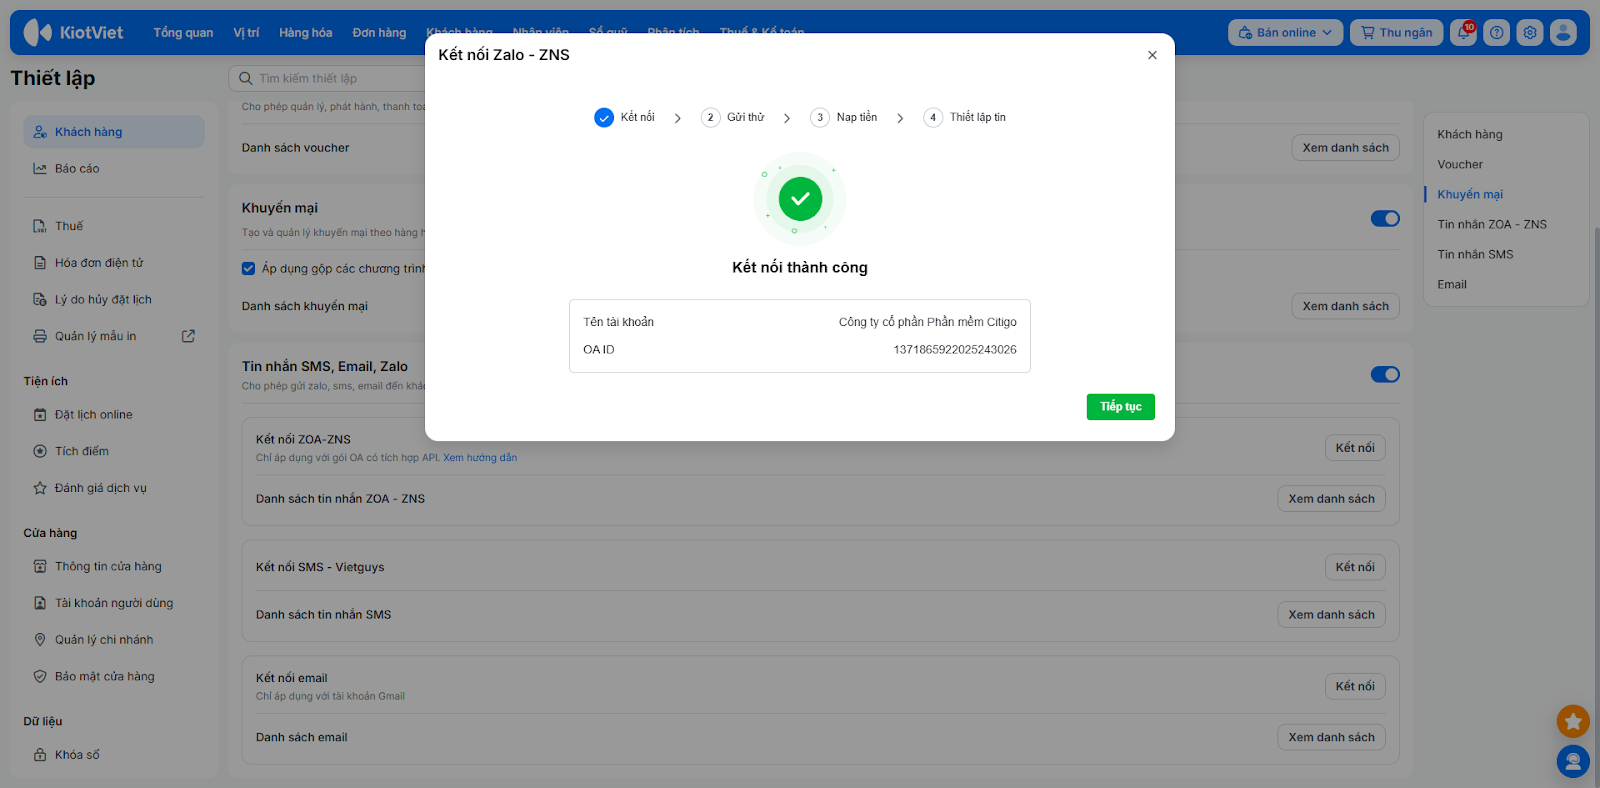Click the Thuế sidebar icon
Screen dimensions: 1600x788
(x=40, y=226)
